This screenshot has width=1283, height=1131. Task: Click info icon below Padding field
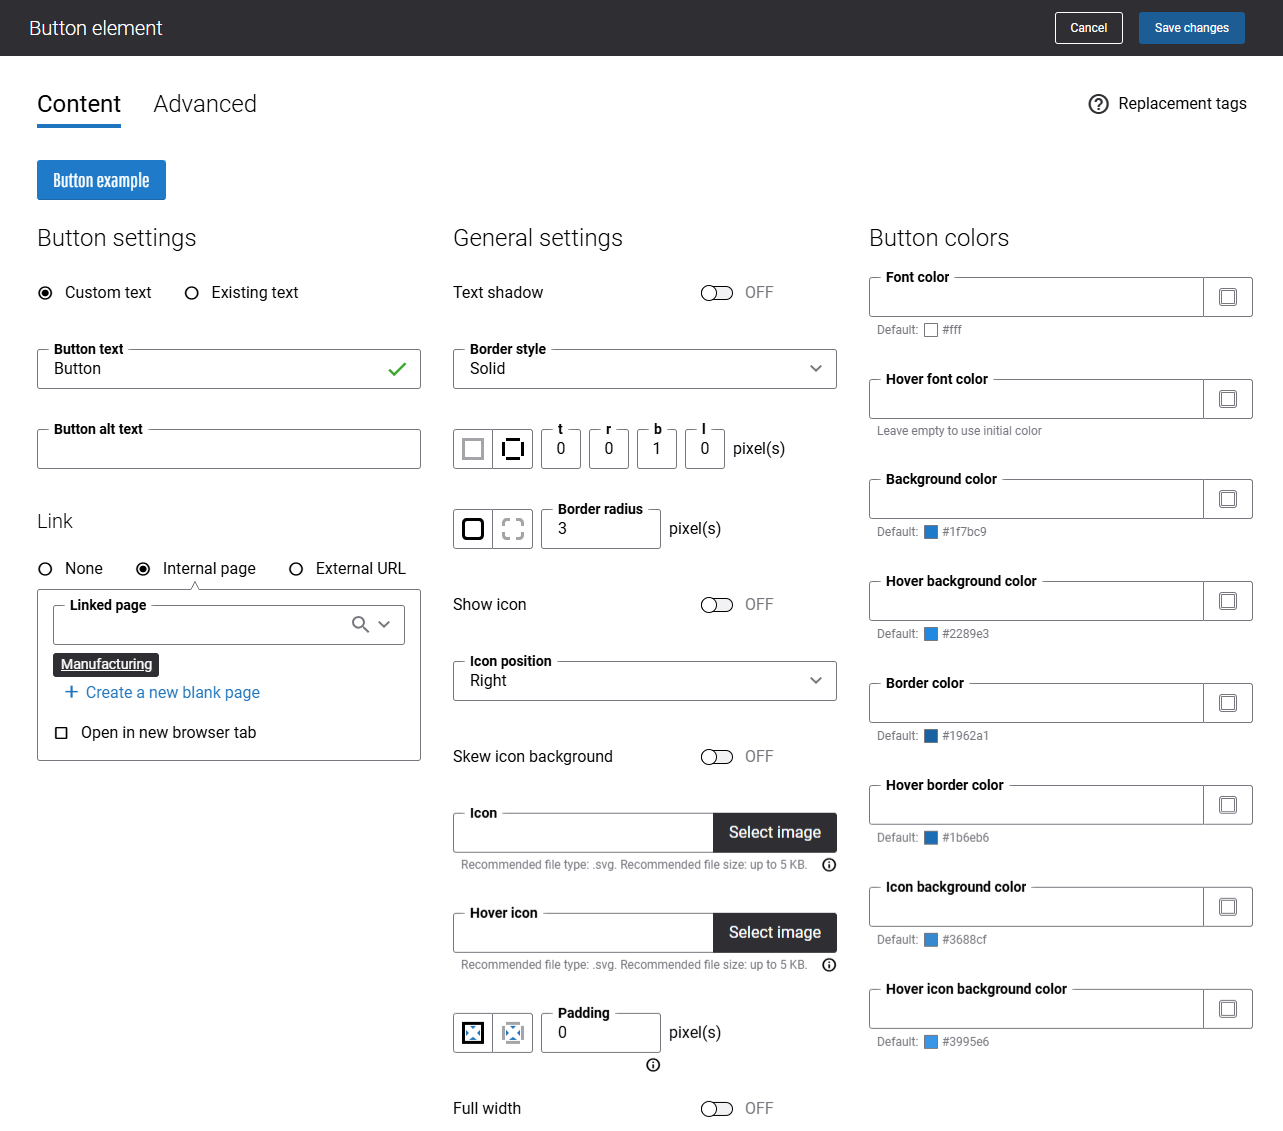click(x=653, y=1065)
